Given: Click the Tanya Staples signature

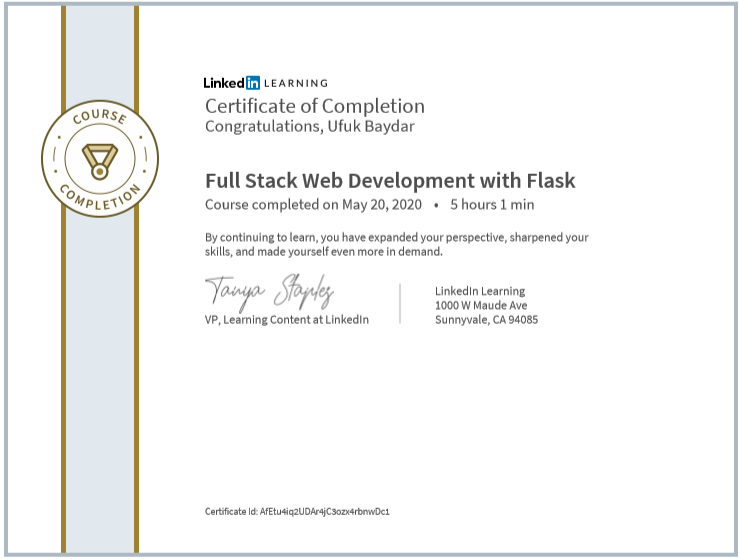Looking at the screenshot, I should 269,292.
